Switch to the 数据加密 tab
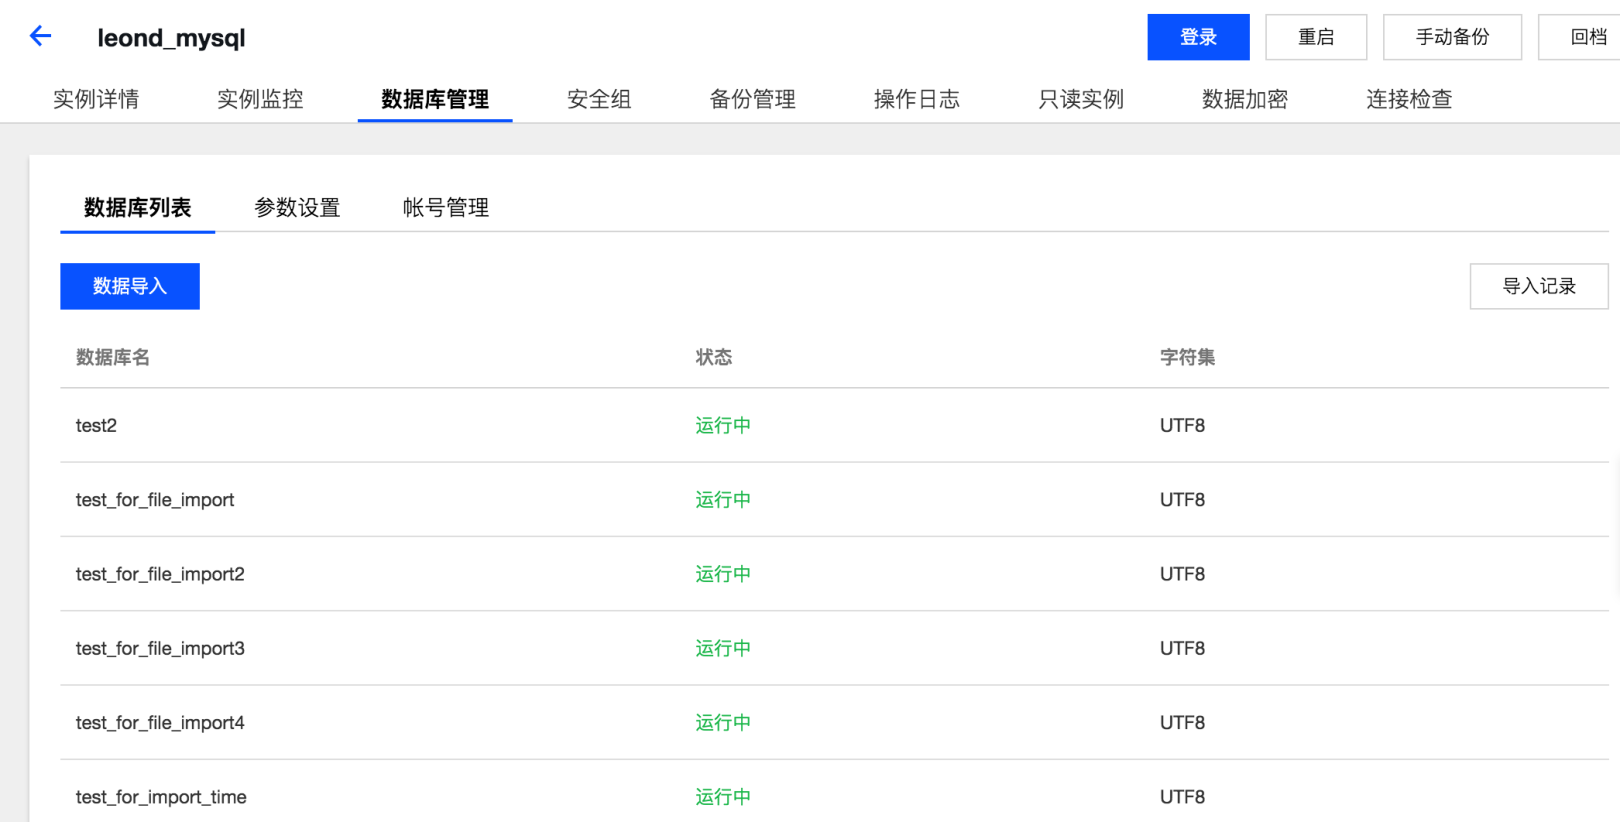The image size is (1620, 822). pos(1245,99)
